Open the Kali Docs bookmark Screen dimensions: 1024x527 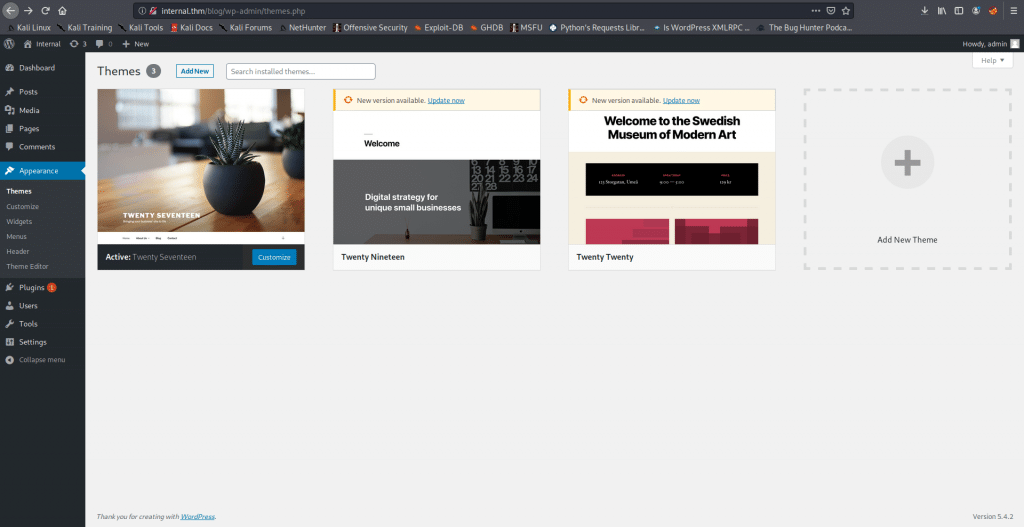(x=191, y=27)
